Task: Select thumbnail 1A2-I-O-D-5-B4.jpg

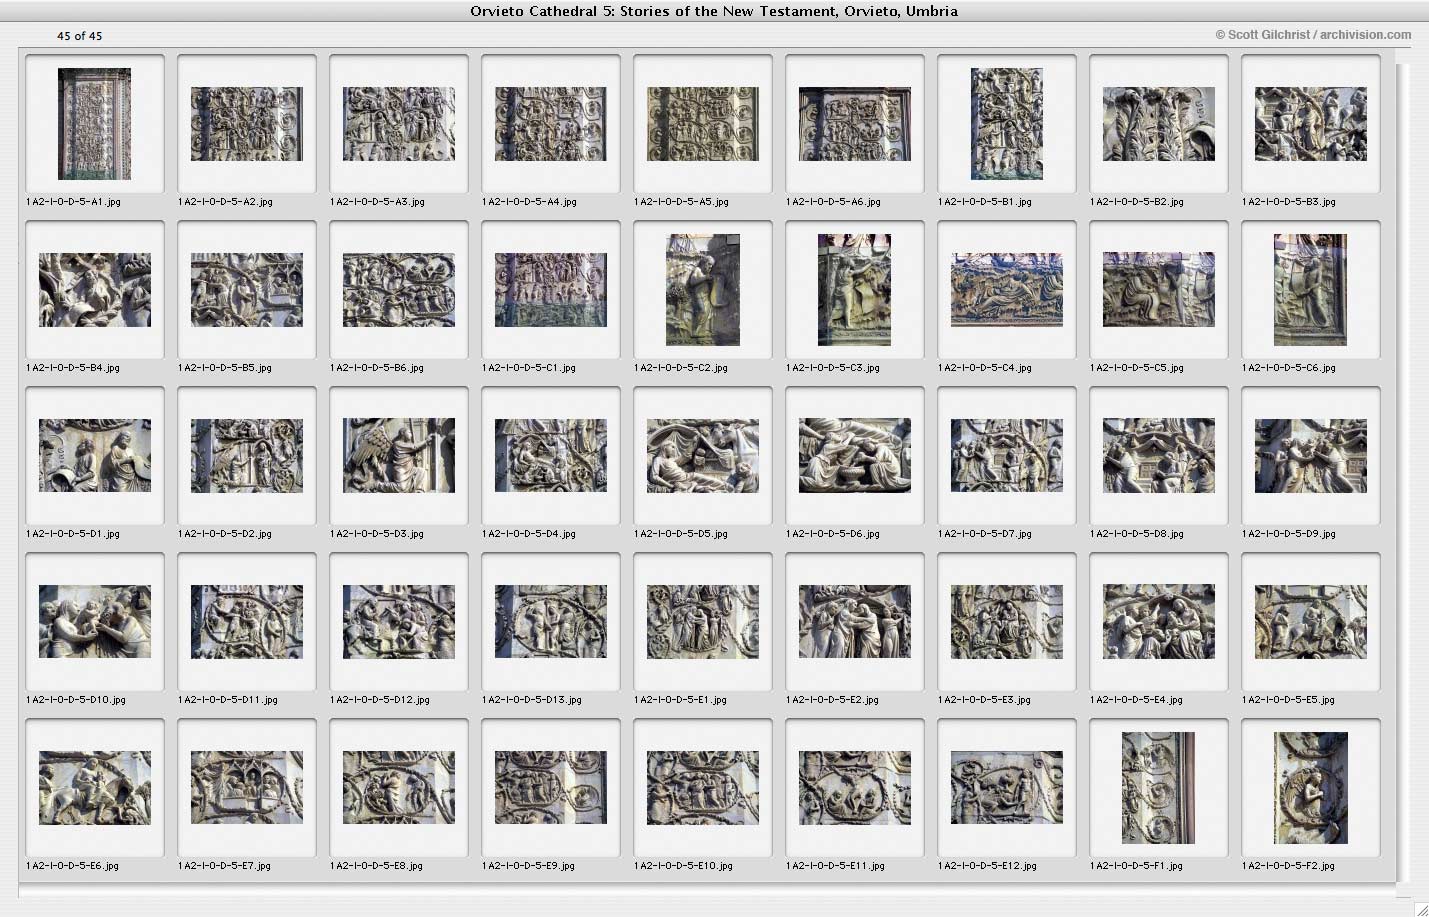Action: [x=95, y=290]
